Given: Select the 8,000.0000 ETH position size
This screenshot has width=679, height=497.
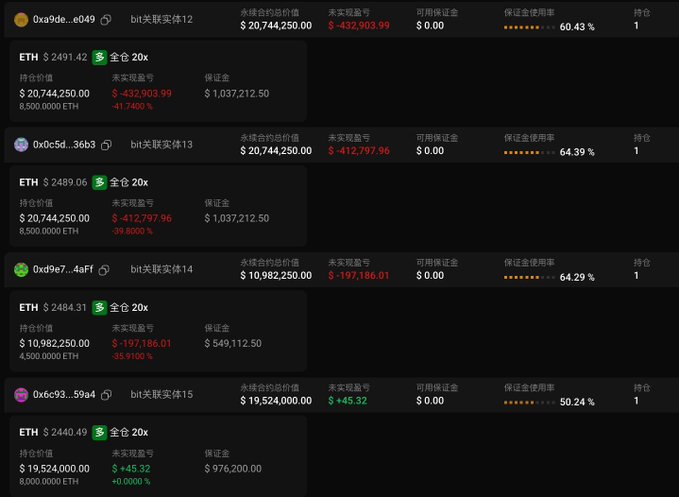Looking at the screenshot, I should click(49, 481).
